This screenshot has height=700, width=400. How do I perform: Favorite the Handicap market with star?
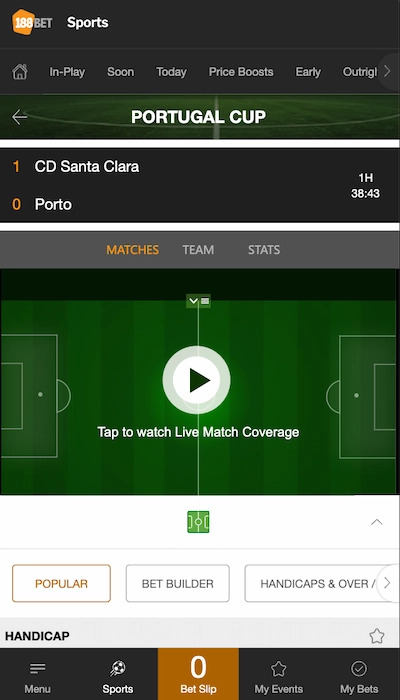click(x=377, y=636)
